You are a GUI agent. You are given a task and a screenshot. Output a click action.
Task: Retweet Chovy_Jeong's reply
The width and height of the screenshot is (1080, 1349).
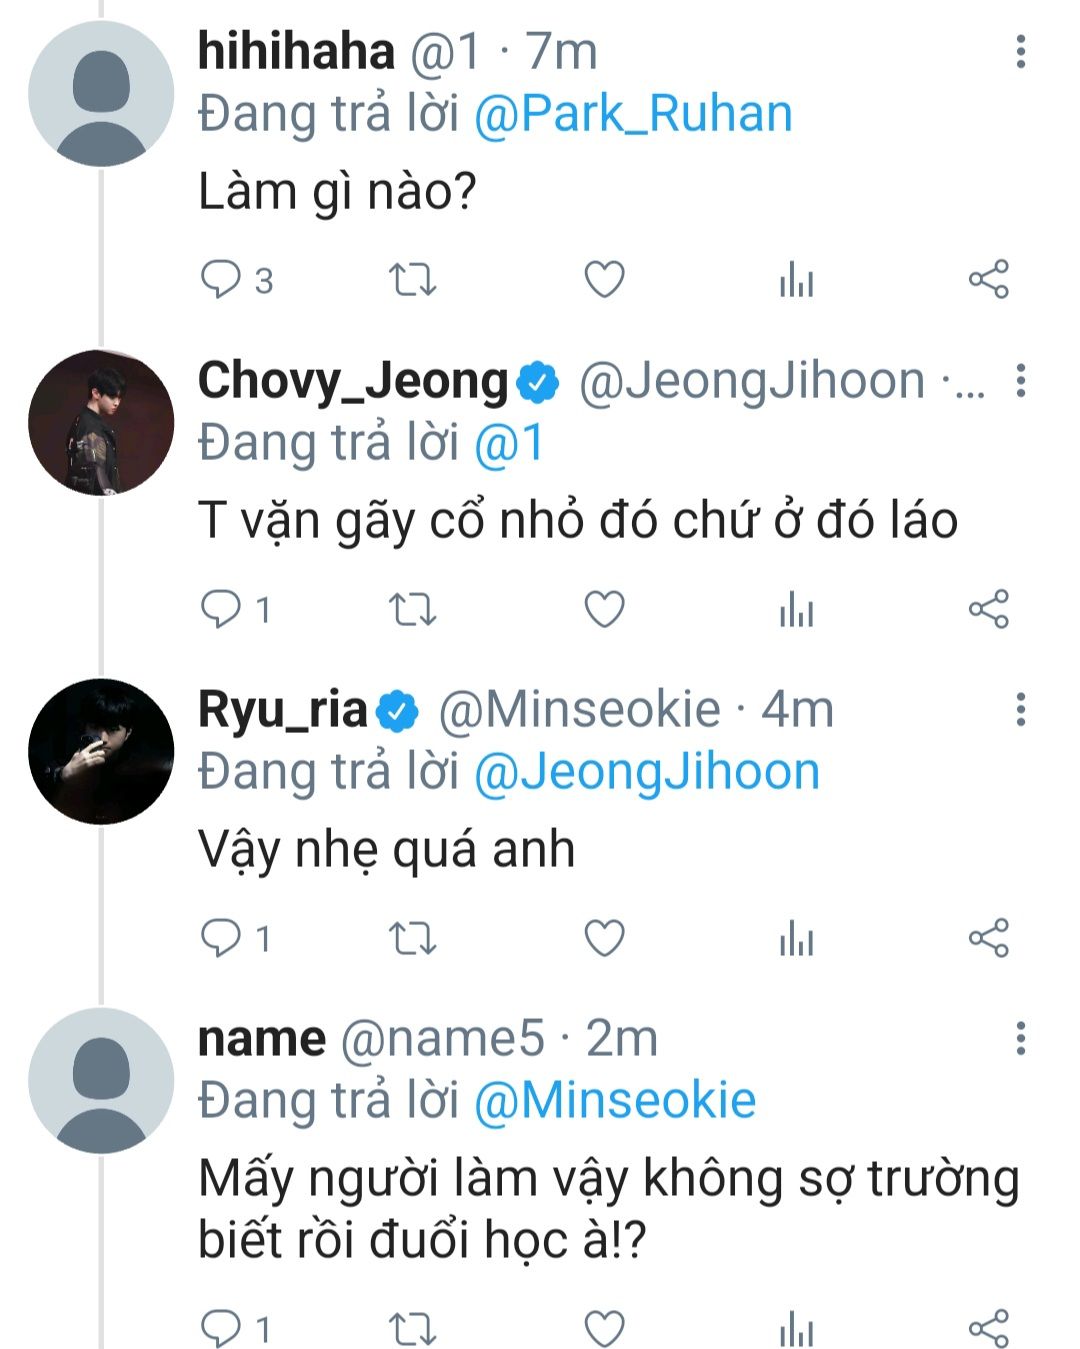(x=412, y=609)
